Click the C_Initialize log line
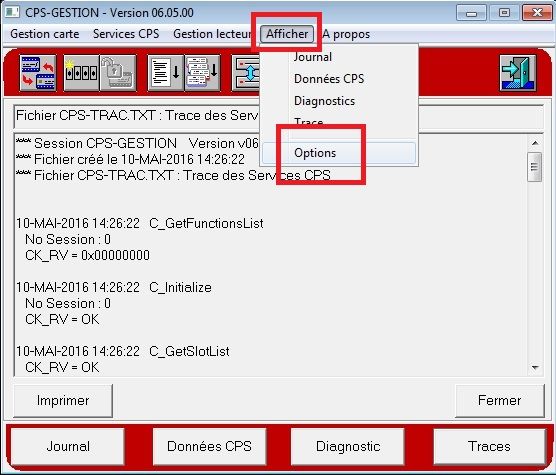 point(114,287)
